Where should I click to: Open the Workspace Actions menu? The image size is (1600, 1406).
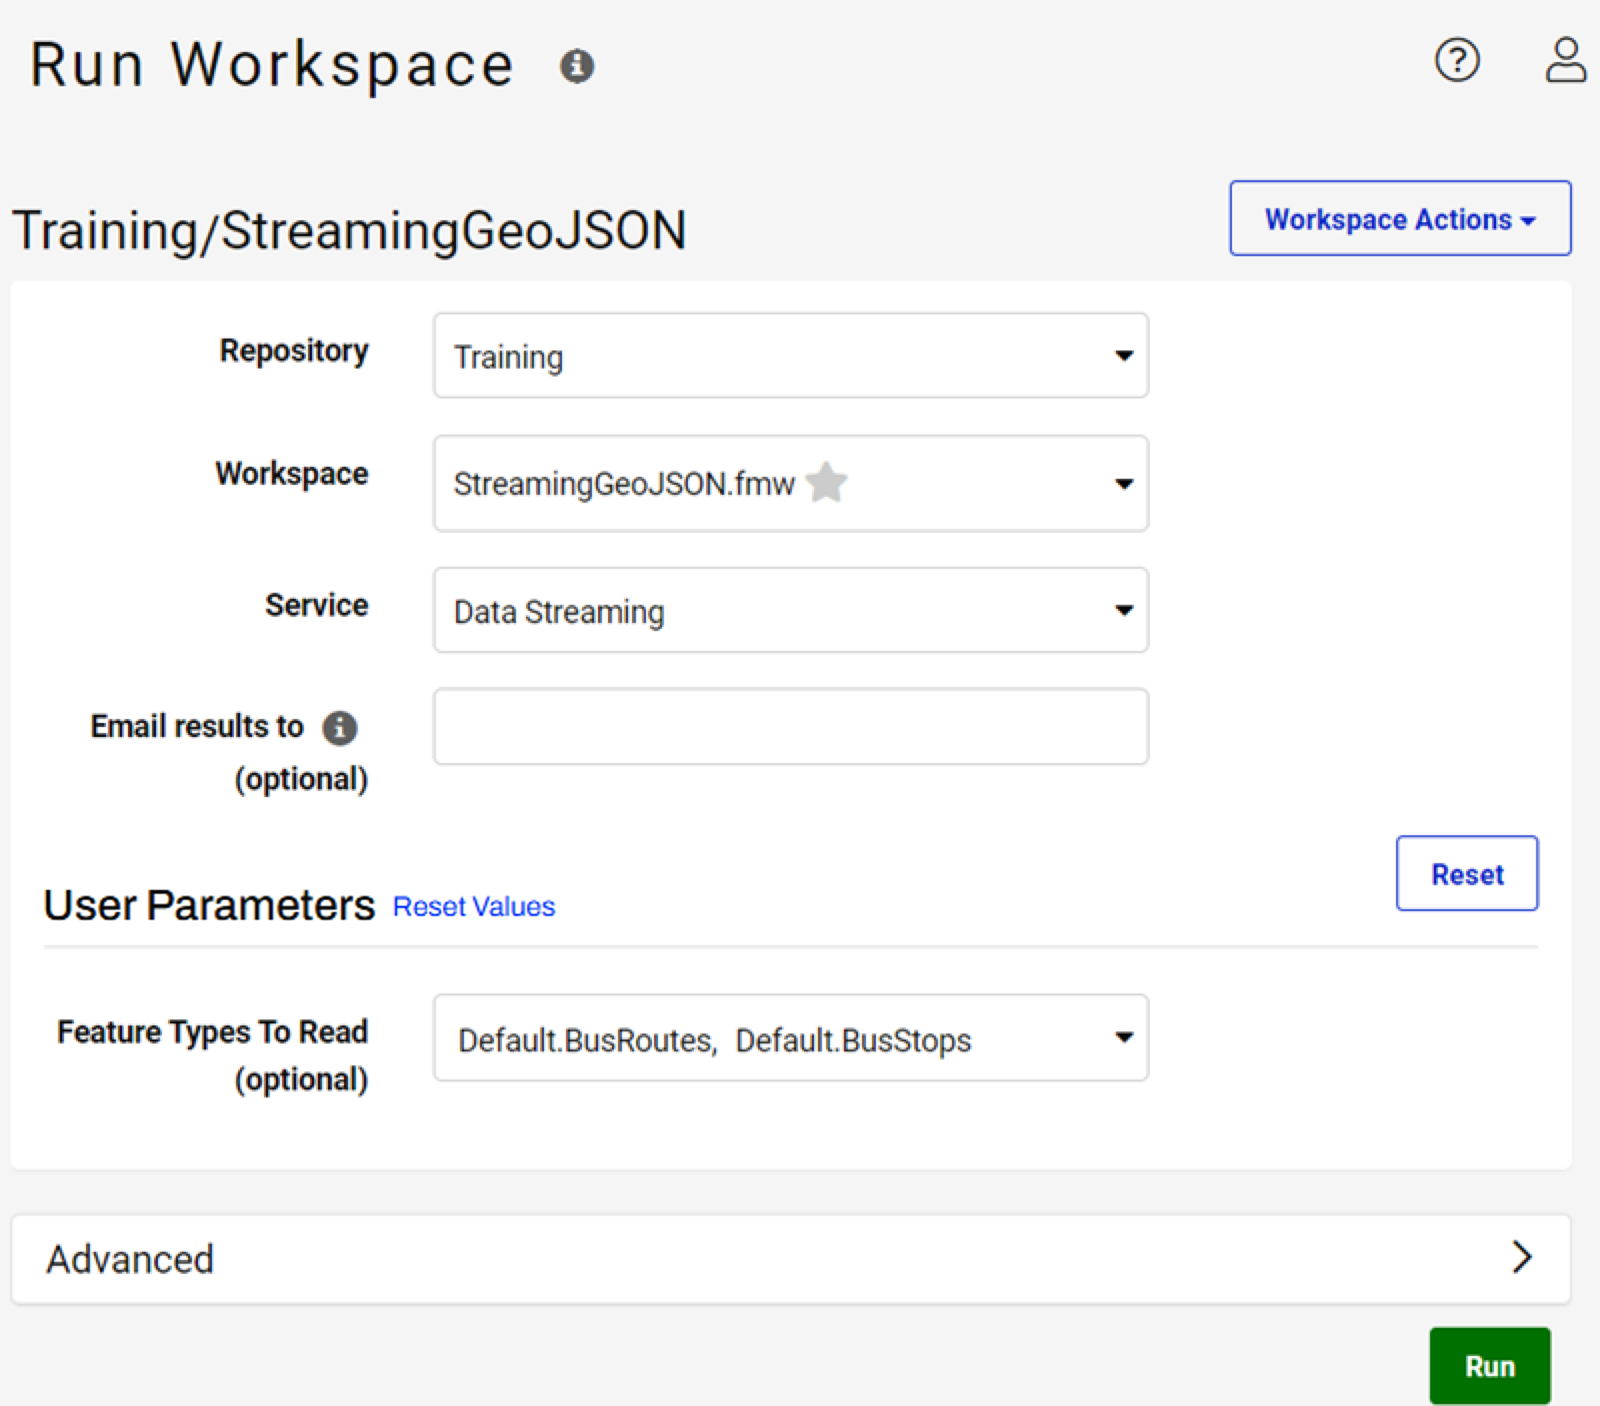(1400, 218)
